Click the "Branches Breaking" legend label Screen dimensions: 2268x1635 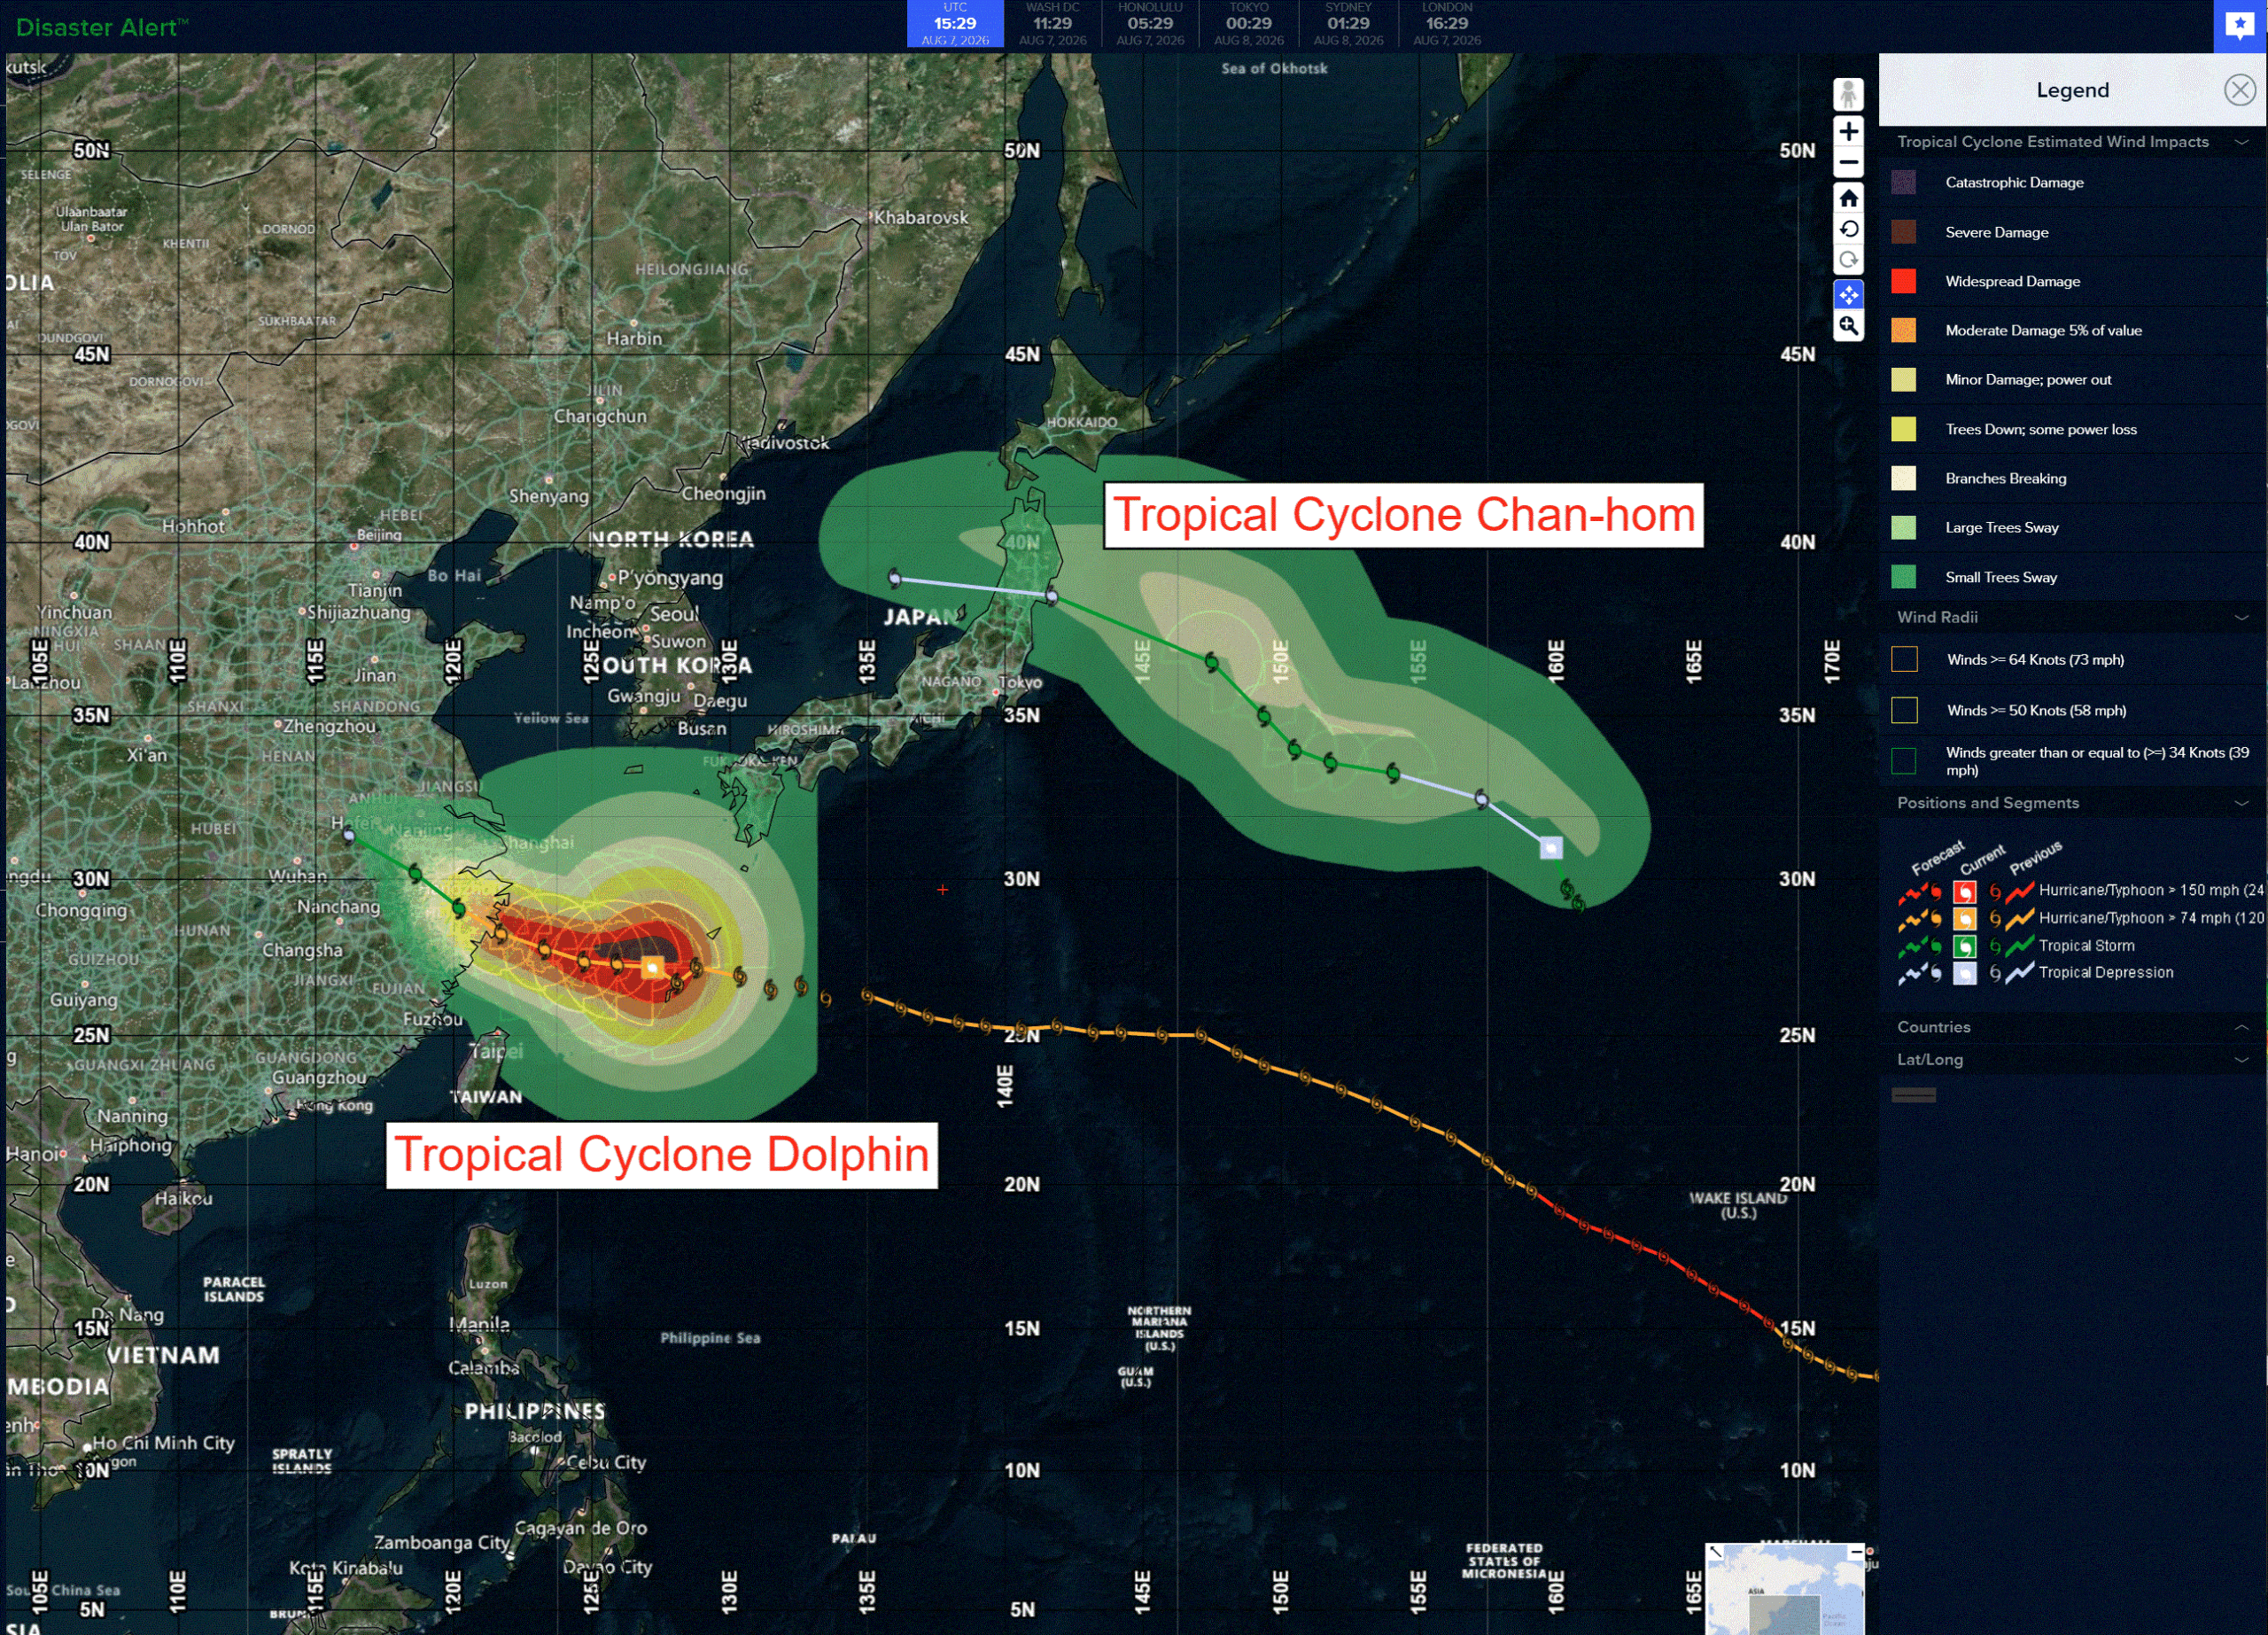[x=2005, y=479]
